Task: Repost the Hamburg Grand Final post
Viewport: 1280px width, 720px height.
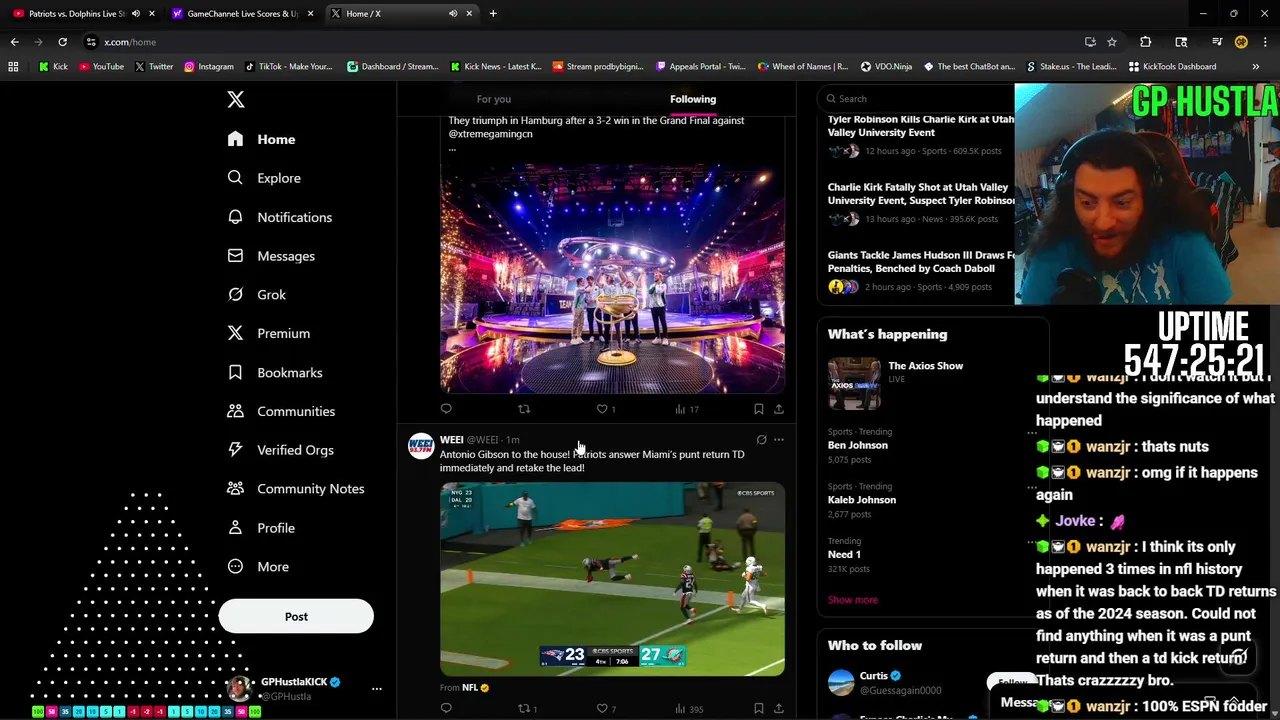Action: coord(524,409)
